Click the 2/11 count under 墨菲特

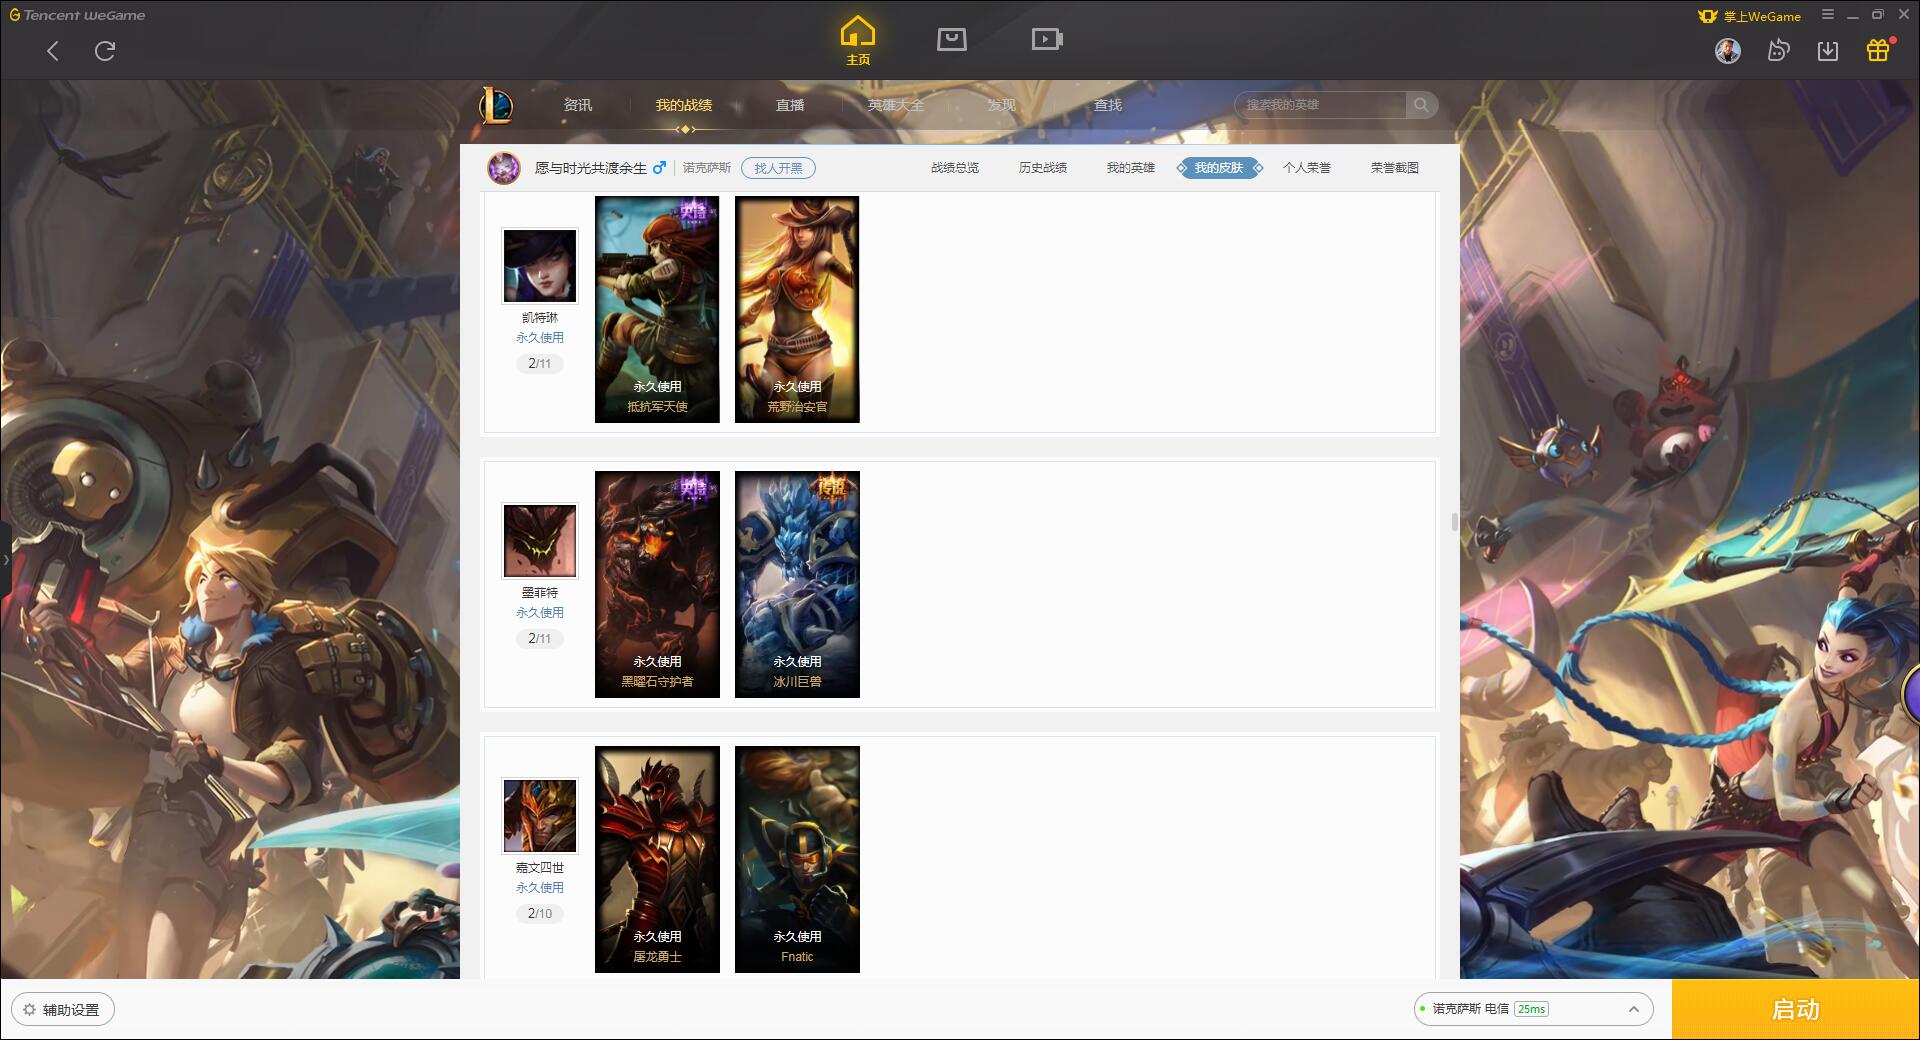click(x=540, y=639)
